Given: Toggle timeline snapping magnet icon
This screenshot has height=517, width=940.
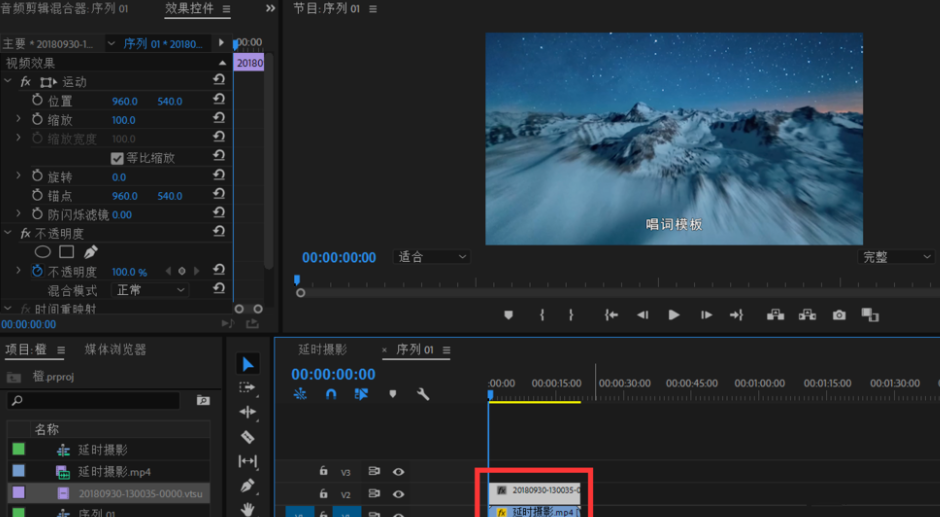Looking at the screenshot, I should [x=331, y=394].
